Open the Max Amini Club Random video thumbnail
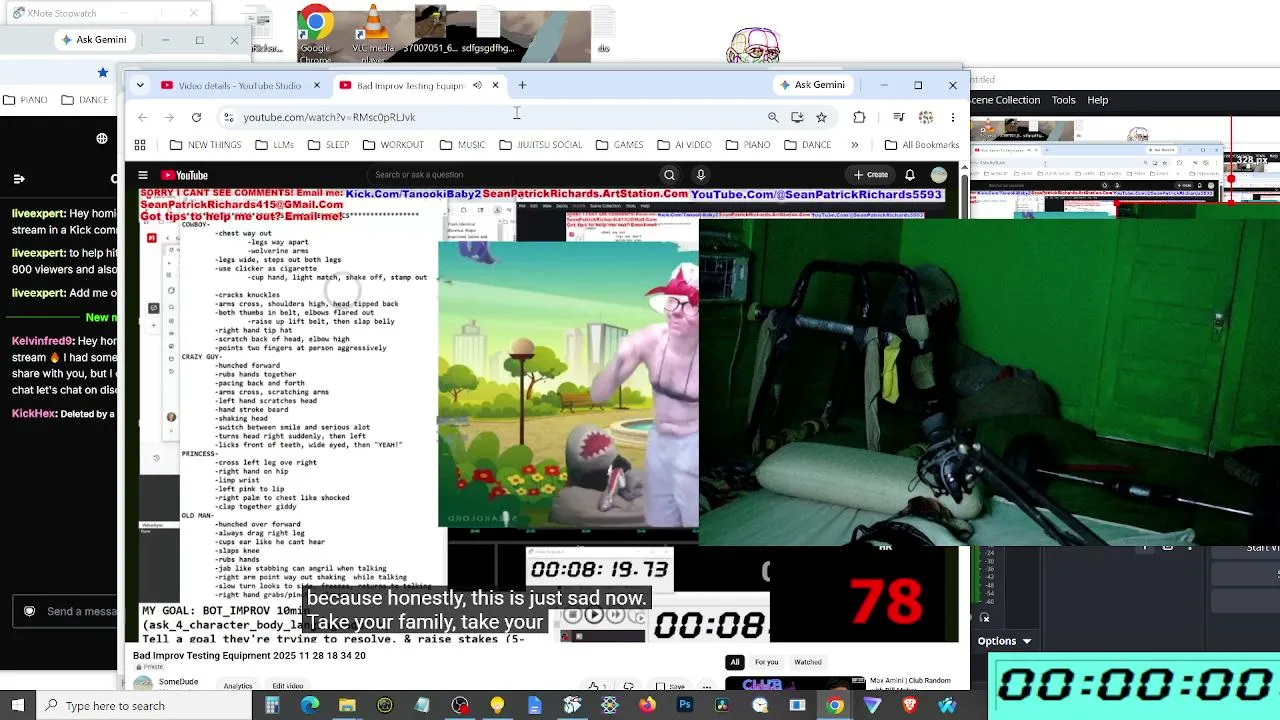 coord(794,684)
